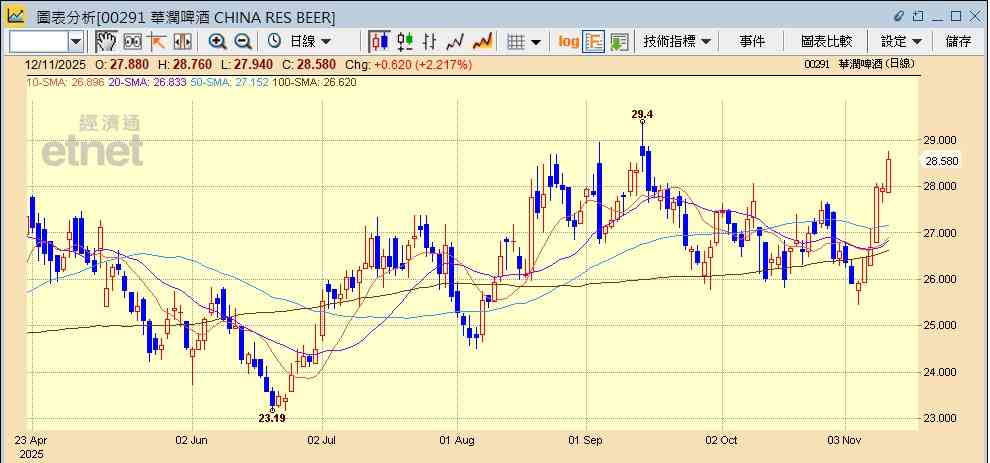
Task: Open the 圖表比較 chart comparison
Action: tap(826, 41)
